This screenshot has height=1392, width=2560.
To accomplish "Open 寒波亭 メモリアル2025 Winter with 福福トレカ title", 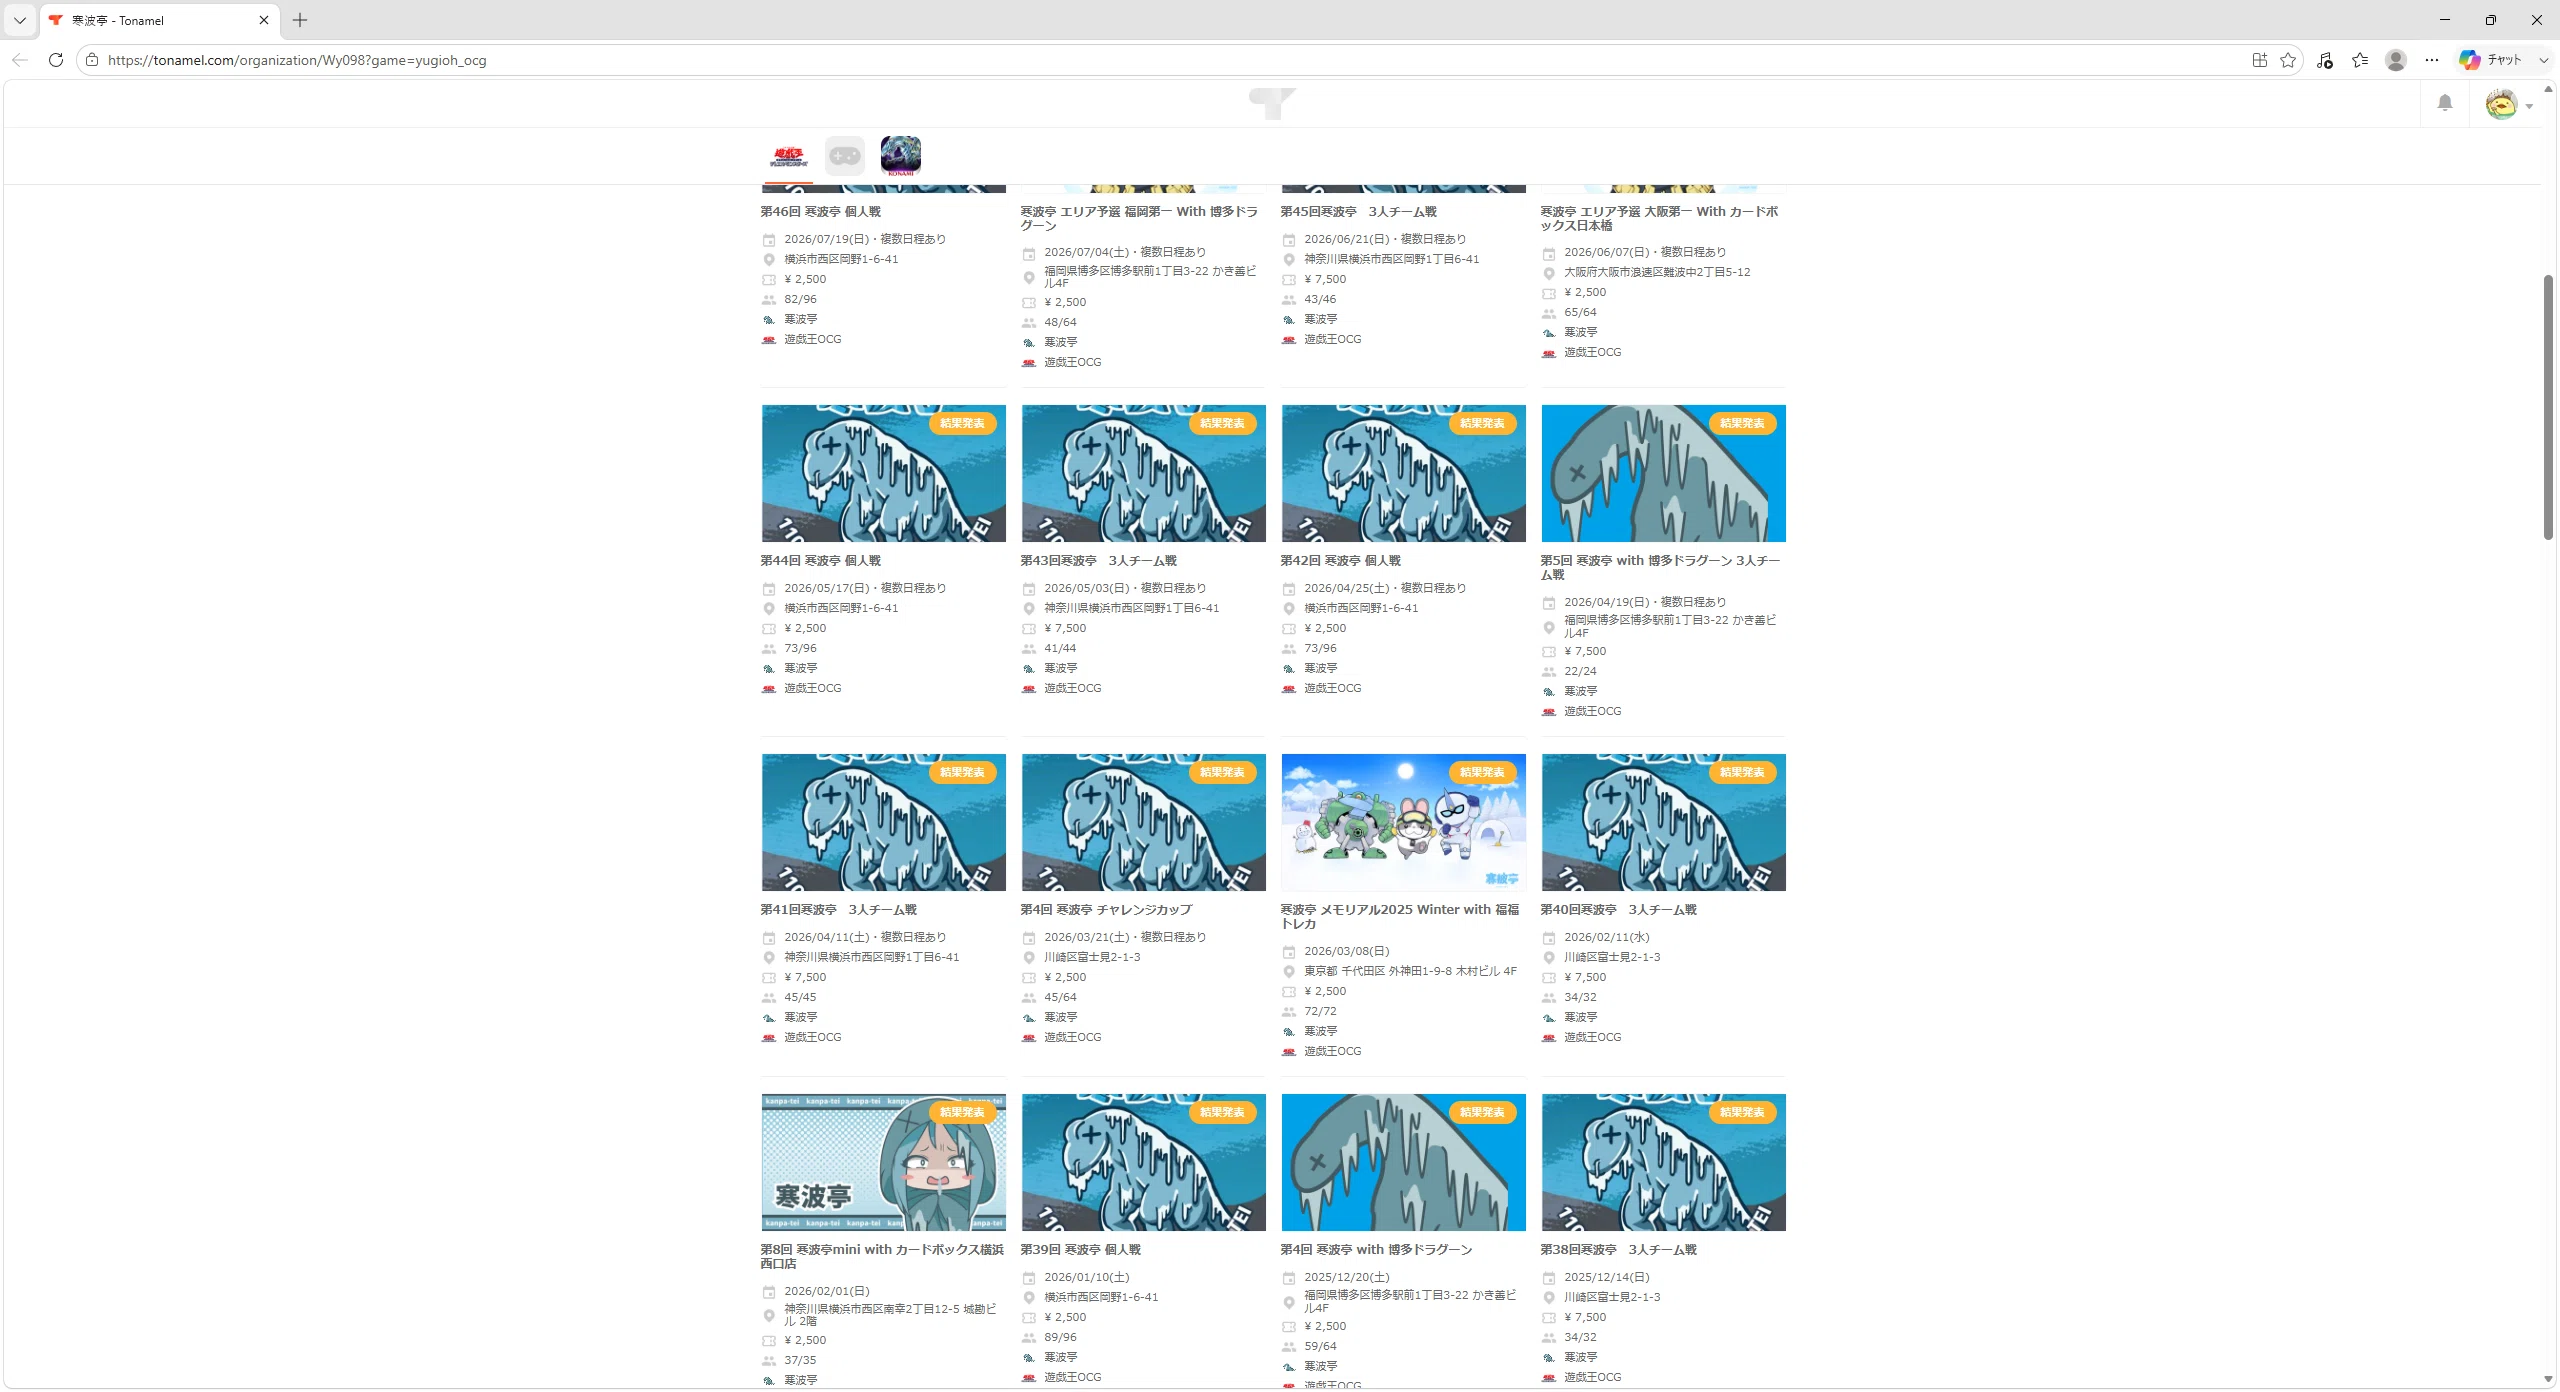I will tap(1400, 916).
